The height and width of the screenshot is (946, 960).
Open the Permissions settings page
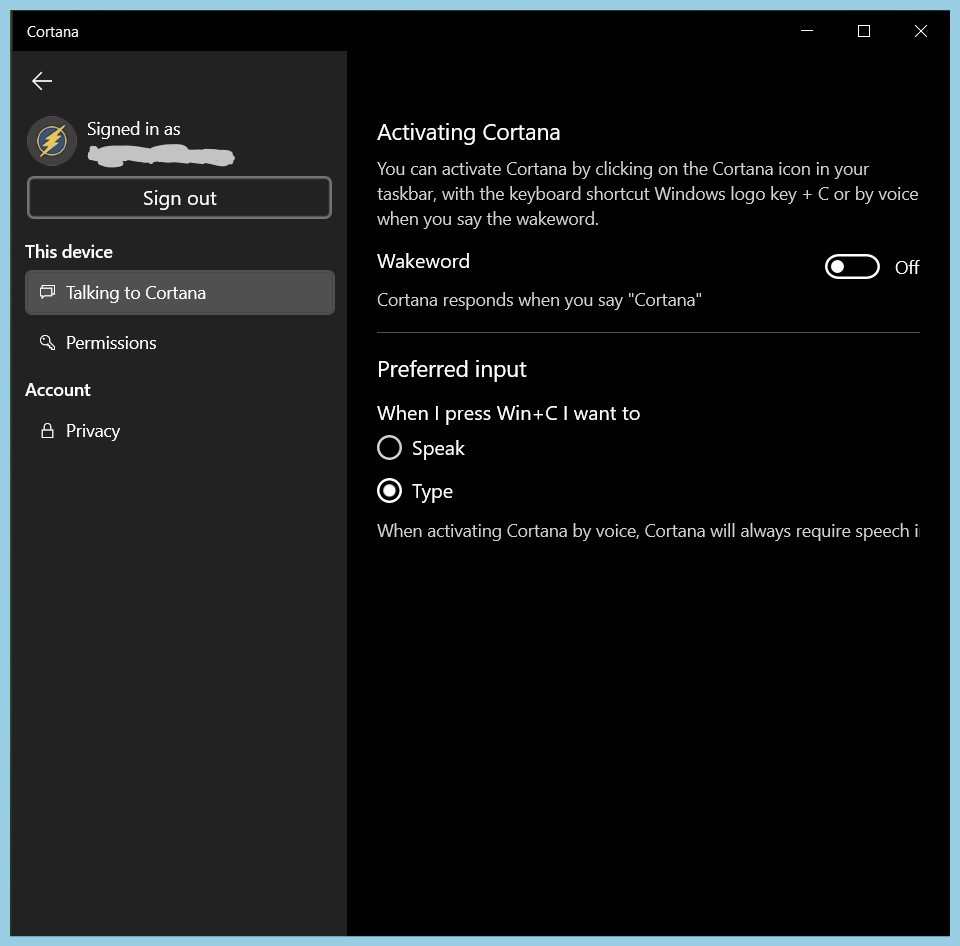pos(180,343)
